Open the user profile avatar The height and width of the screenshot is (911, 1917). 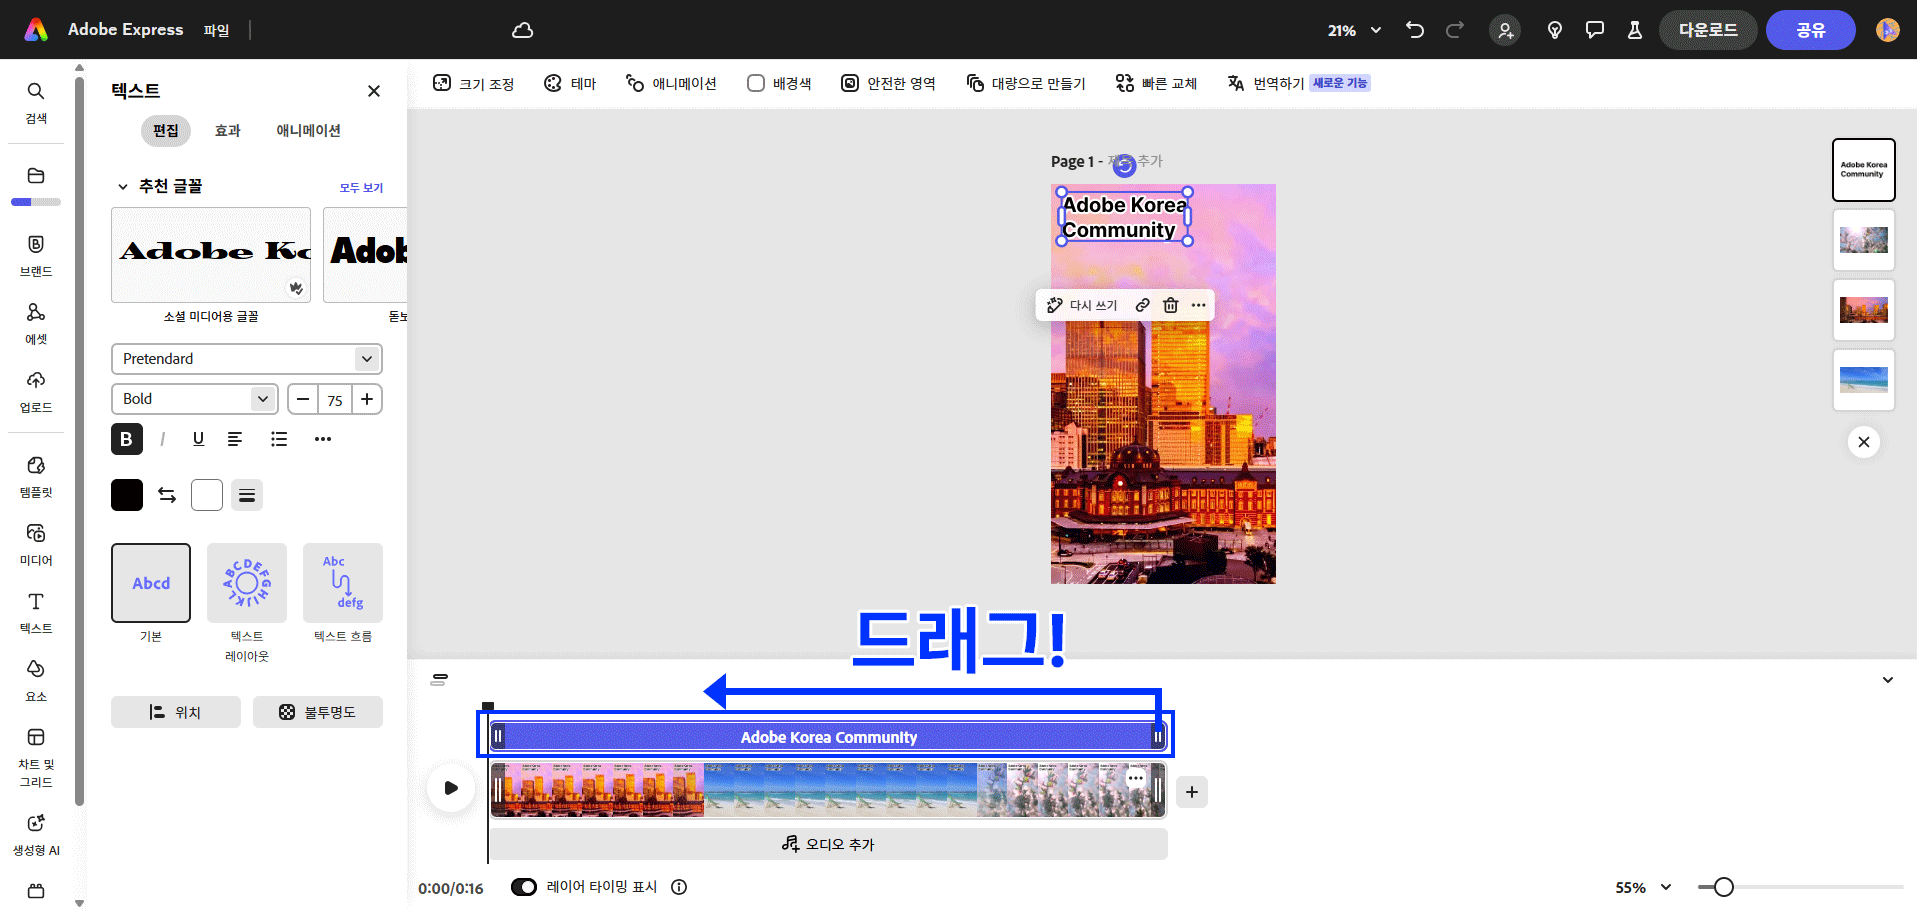click(1887, 30)
